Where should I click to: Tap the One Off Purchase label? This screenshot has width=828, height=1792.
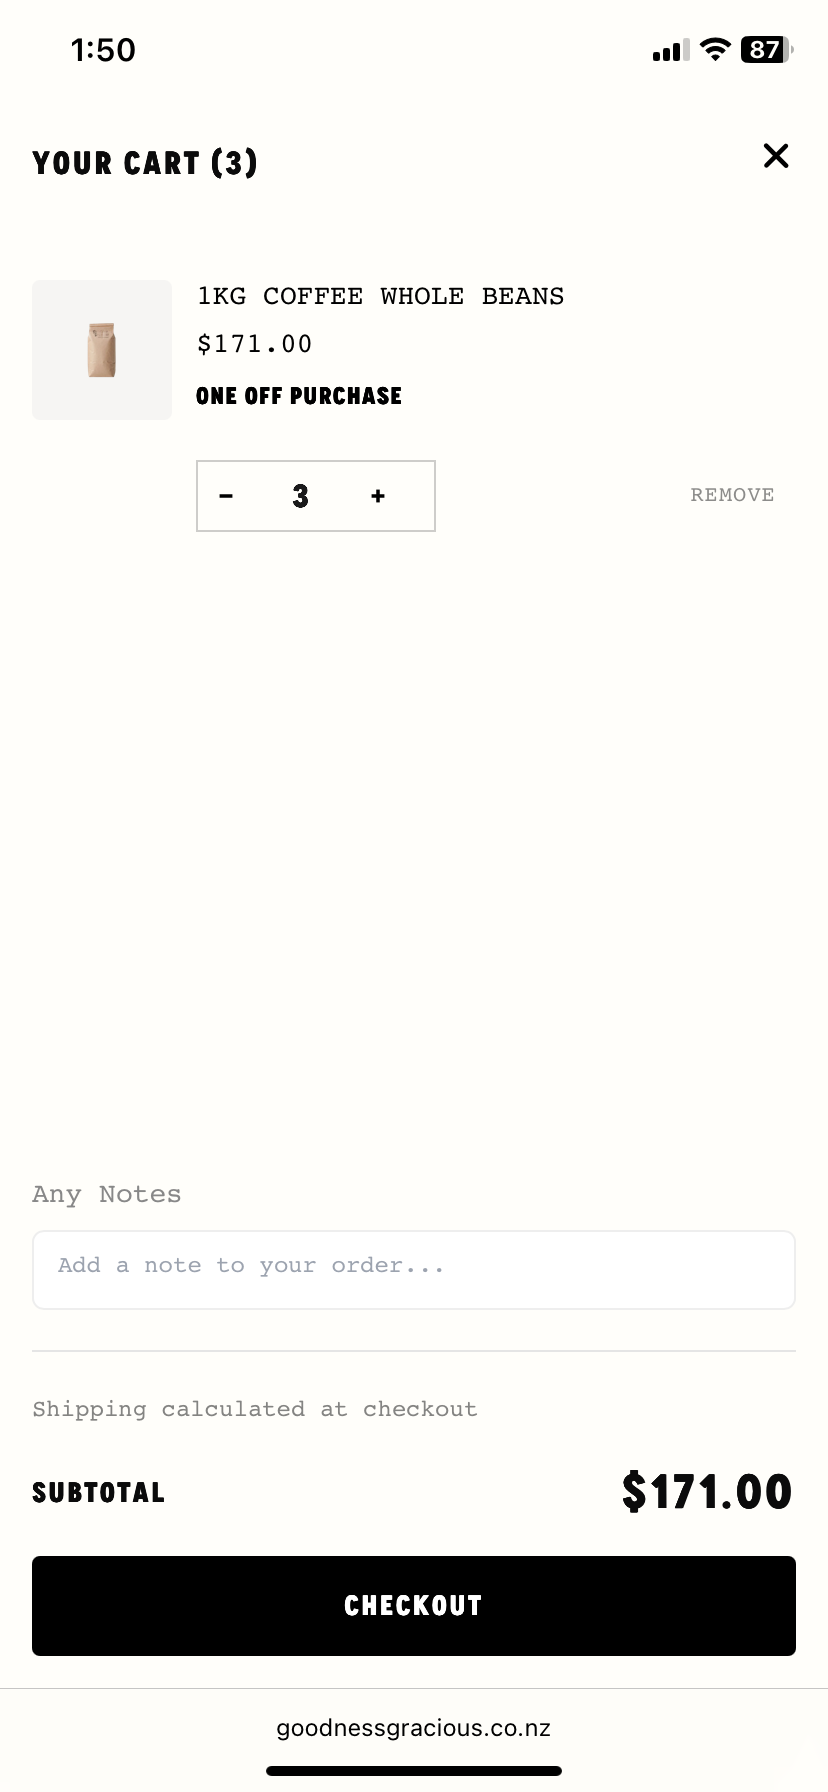[299, 396]
